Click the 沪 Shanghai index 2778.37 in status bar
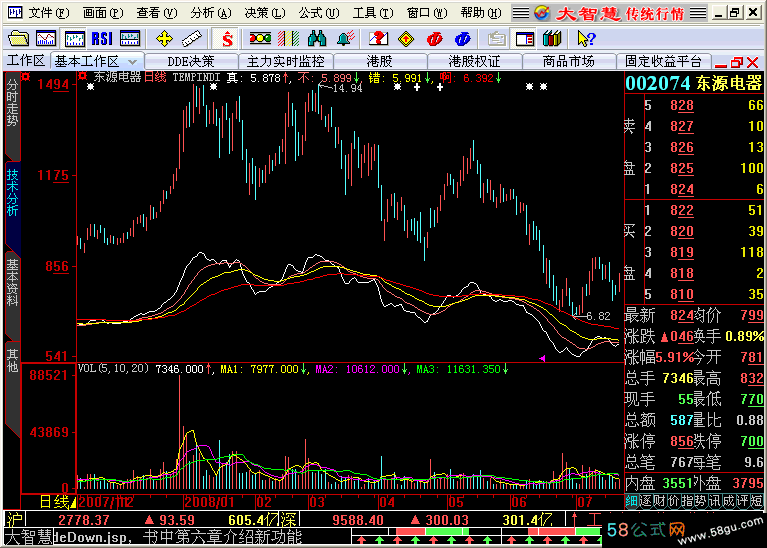The image size is (767, 548). pos(83,520)
